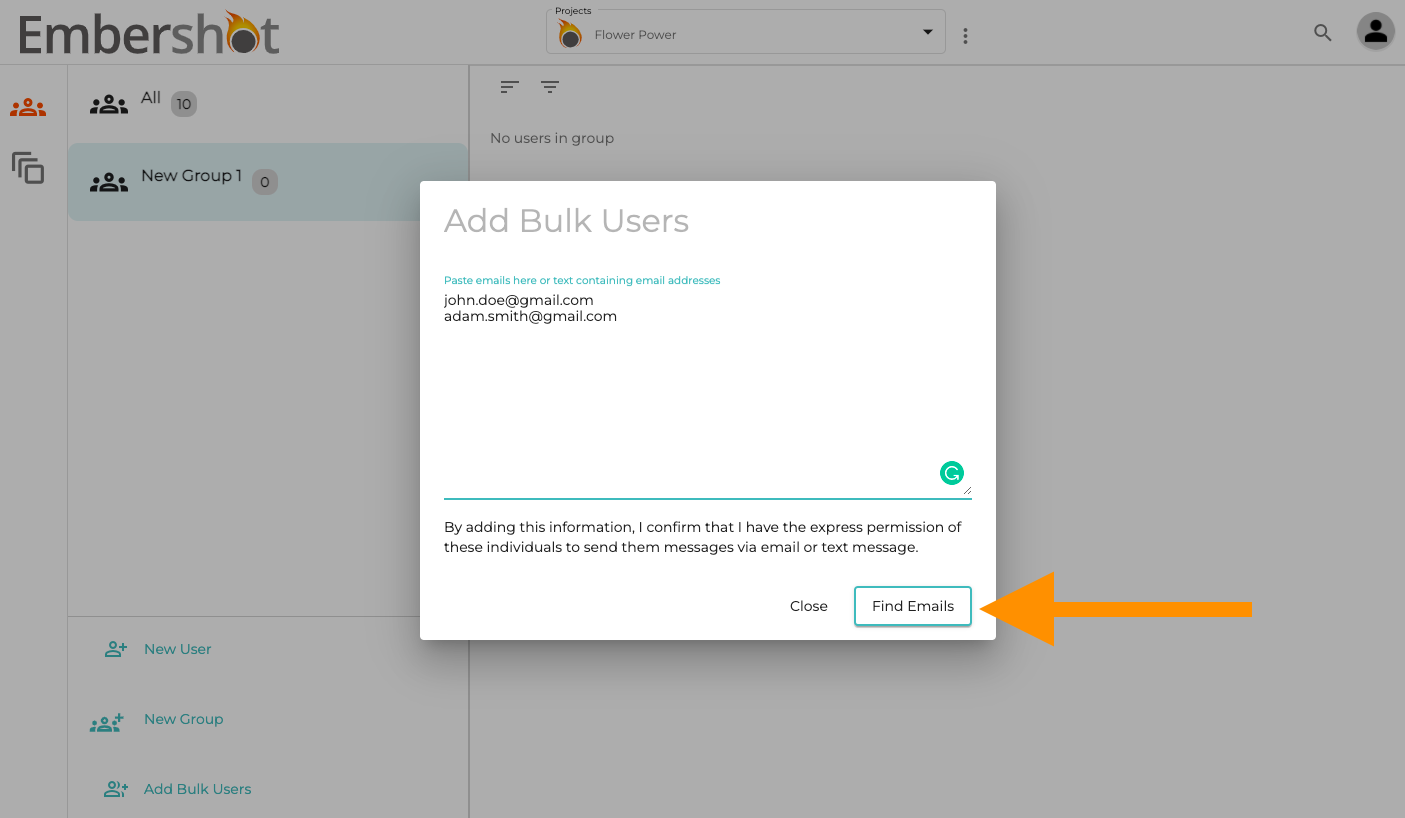1405x818 pixels.
Task: Click the Close button in dialog
Action: [x=809, y=606]
